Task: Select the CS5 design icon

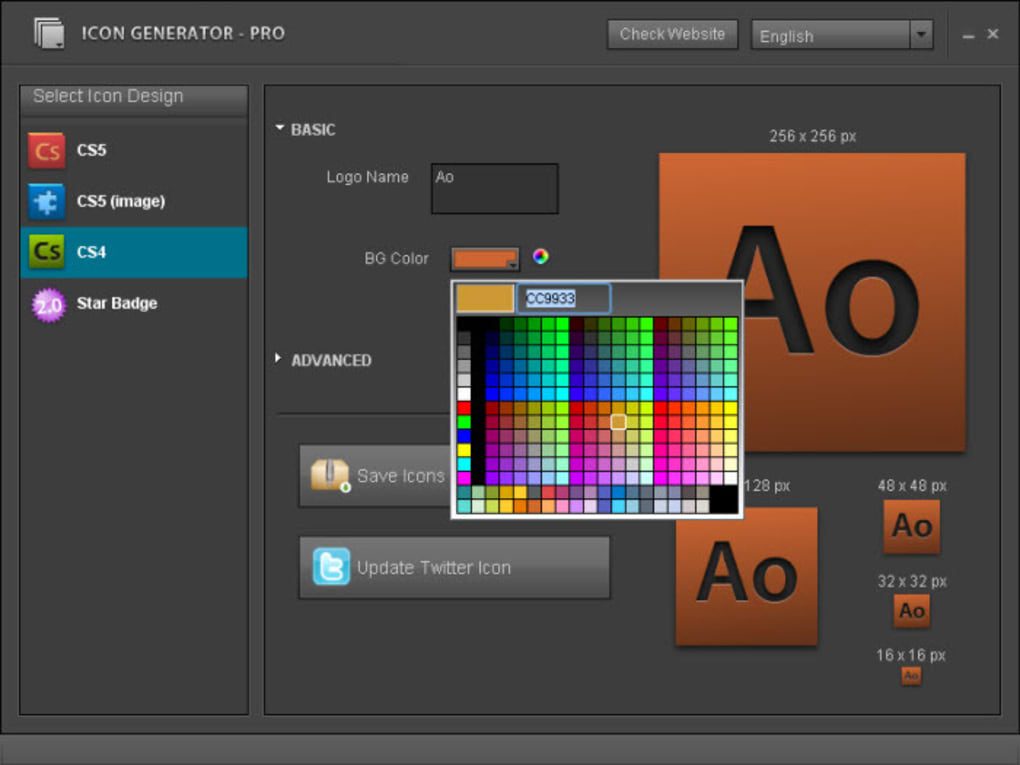Action: [46, 150]
